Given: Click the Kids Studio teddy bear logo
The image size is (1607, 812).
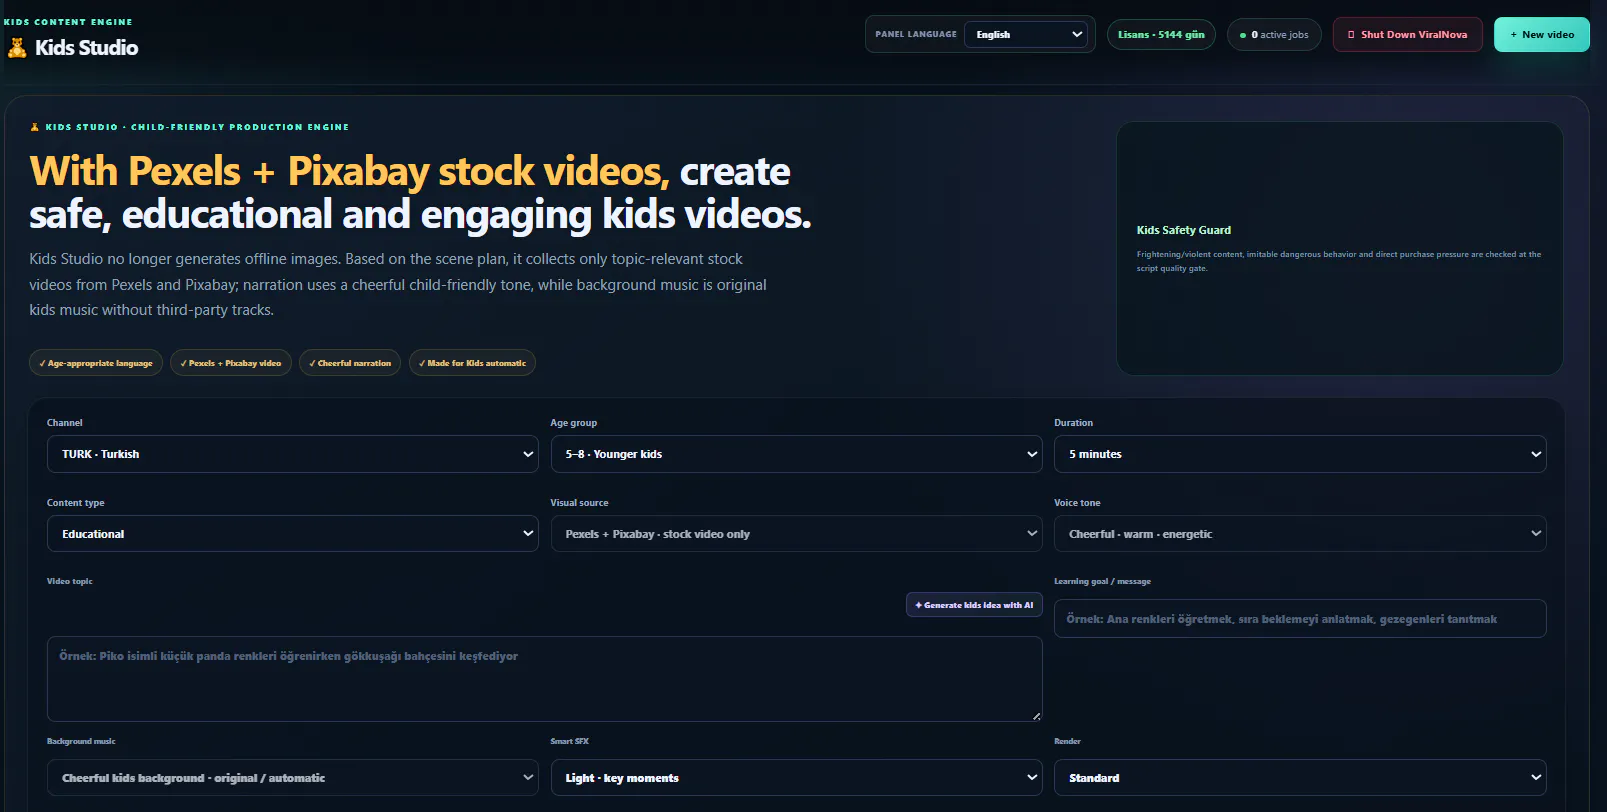Looking at the screenshot, I should tap(17, 47).
